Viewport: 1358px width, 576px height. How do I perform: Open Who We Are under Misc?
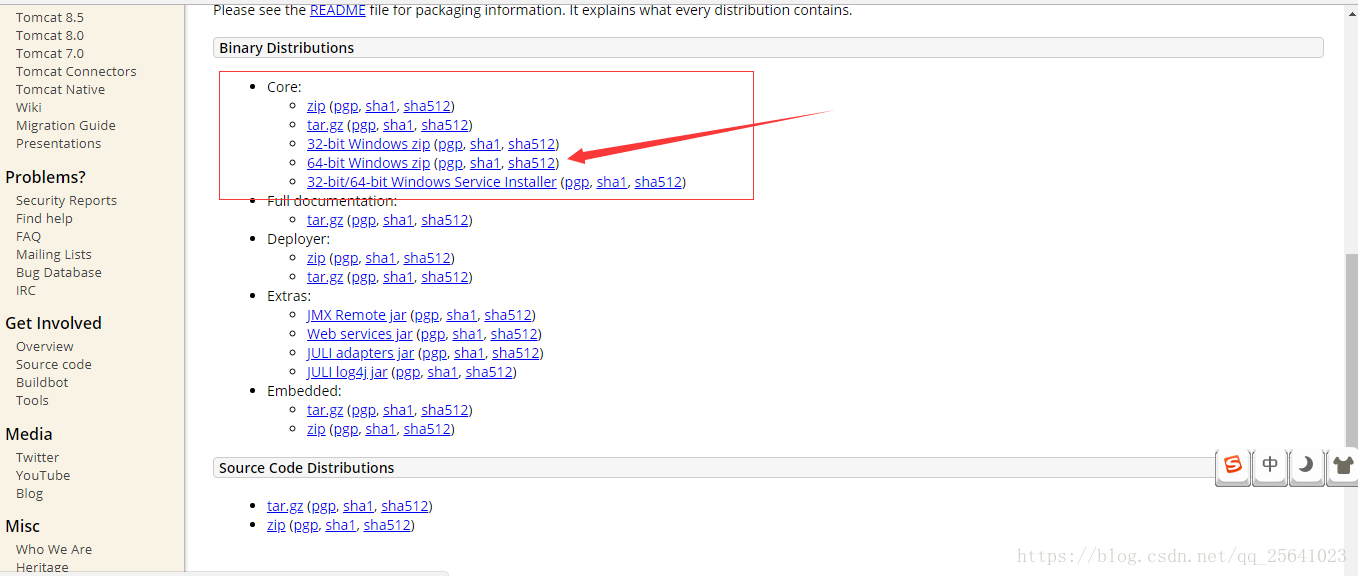[x=54, y=549]
